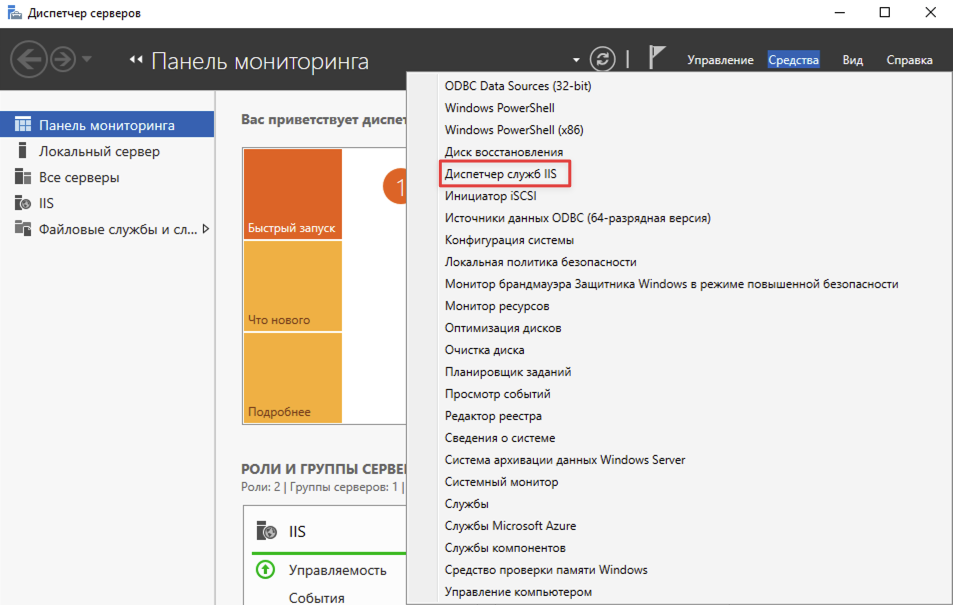
Task: Expand Файловые службы submenu arrow
Action: click(x=206, y=229)
